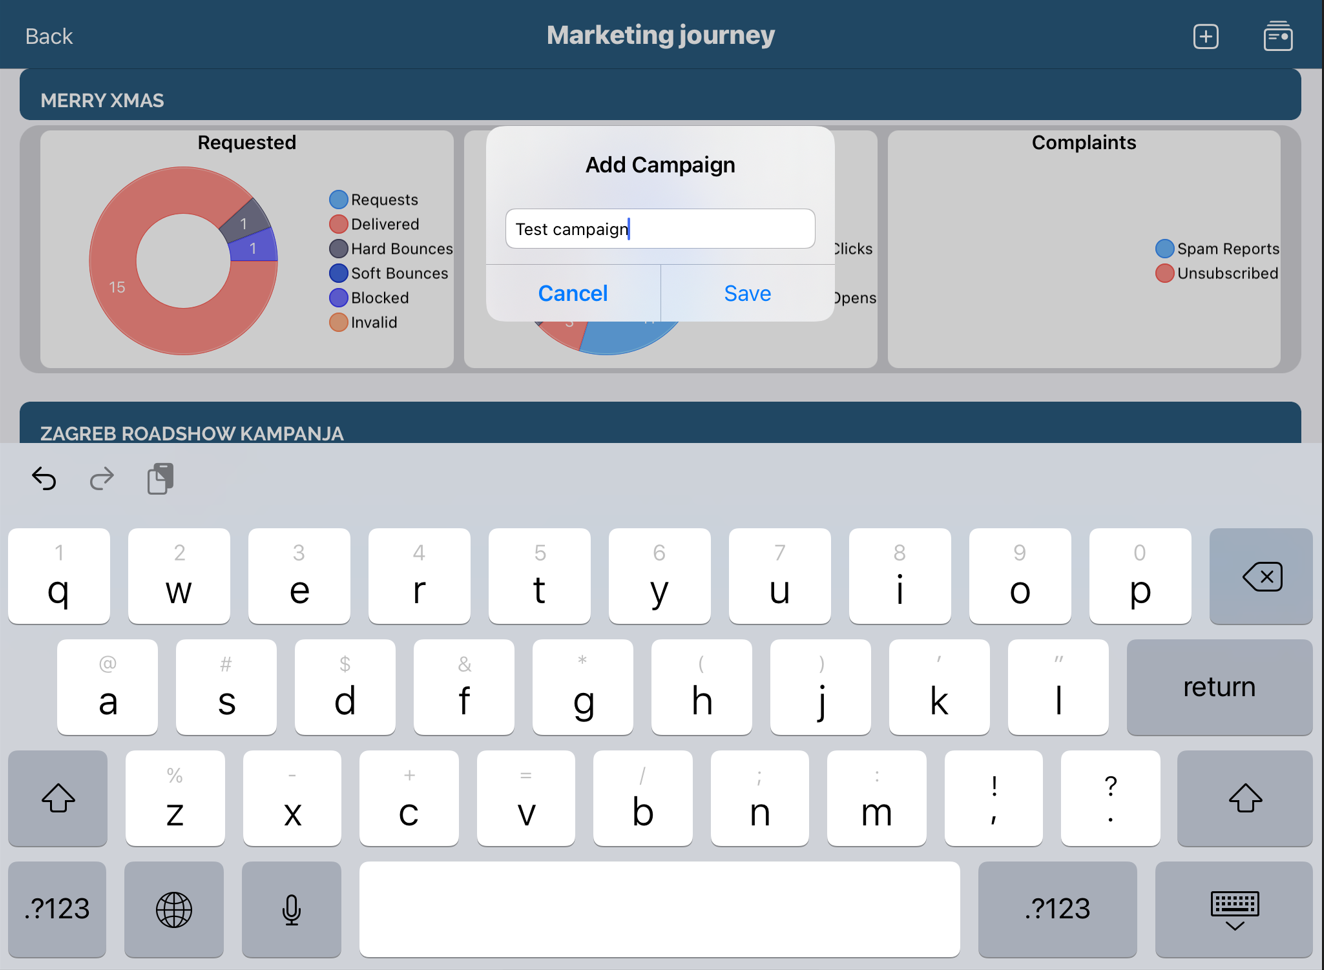Tap the microphone dictation key
This screenshot has height=970, width=1324.
pos(291,909)
